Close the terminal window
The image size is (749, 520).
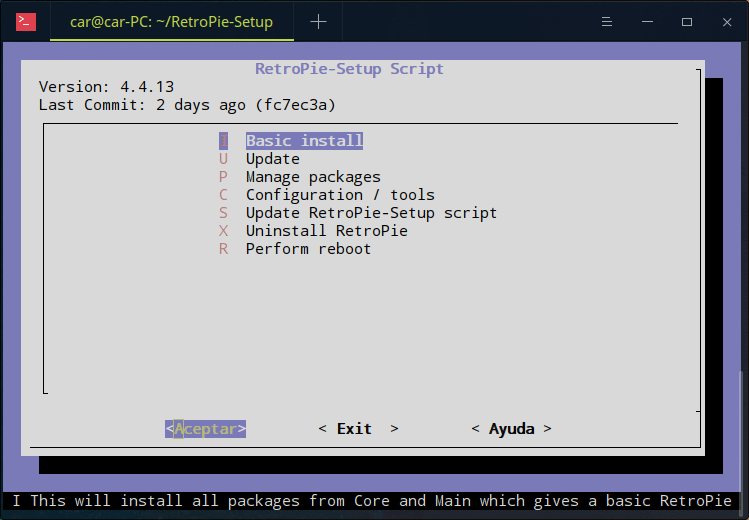[x=726, y=21]
